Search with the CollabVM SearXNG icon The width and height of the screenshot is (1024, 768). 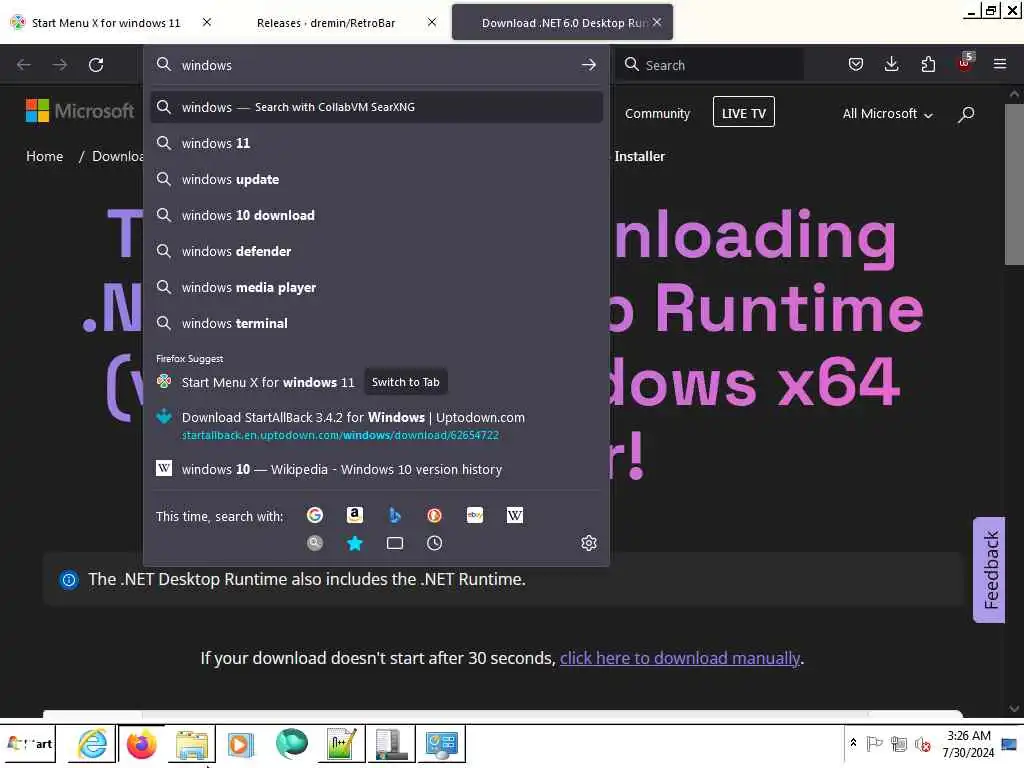(315, 543)
